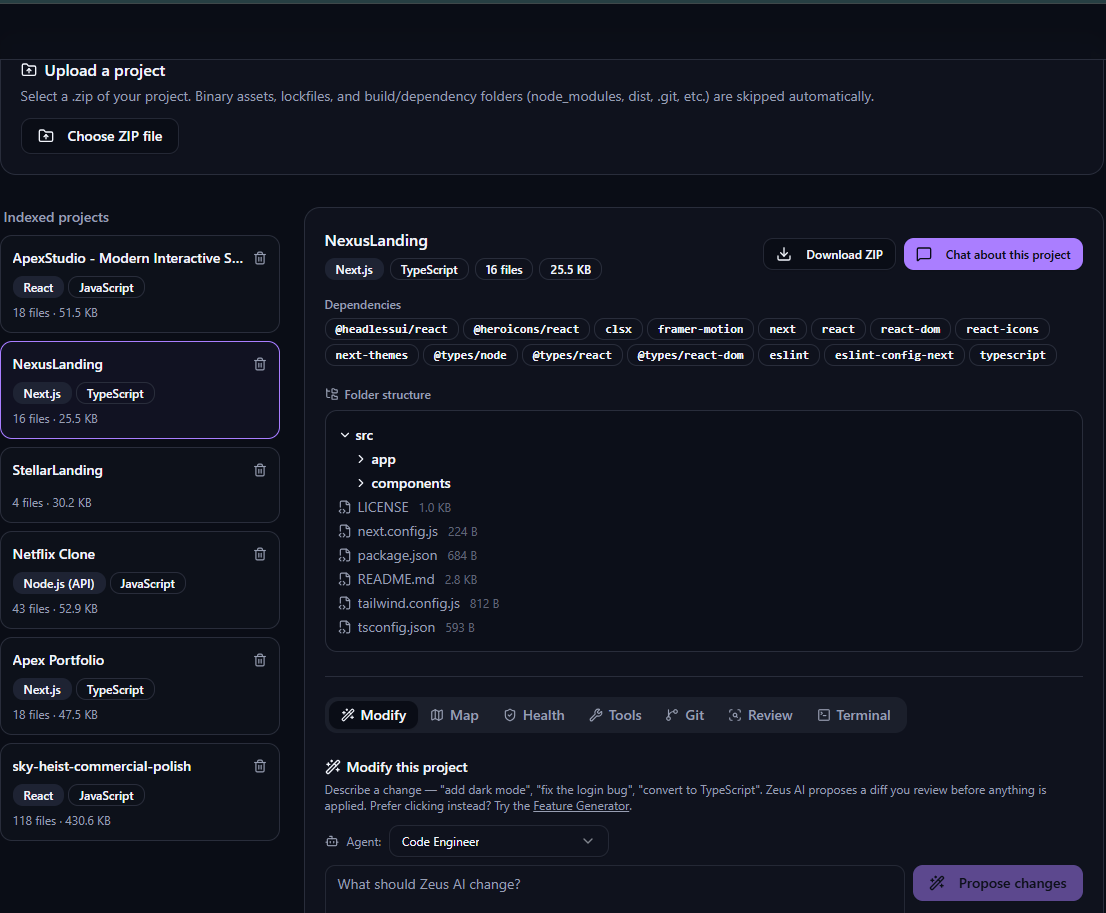This screenshot has height=913, width=1106.
Task: Click the robot icon next to Agent
Action: [x=332, y=841]
